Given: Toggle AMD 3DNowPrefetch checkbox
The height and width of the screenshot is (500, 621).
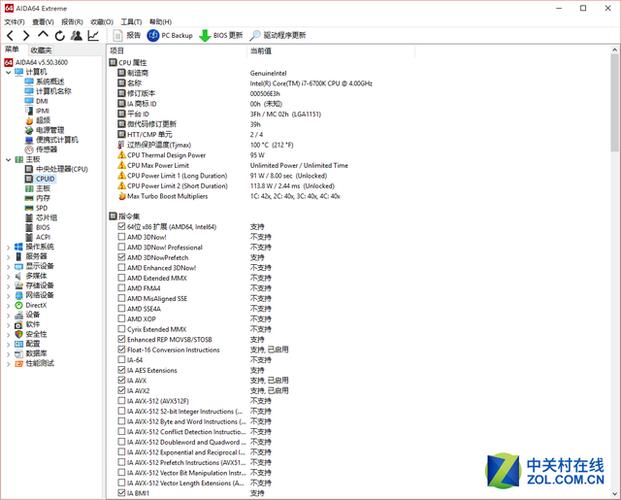Looking at the screenshot, I should click(122, 257).
